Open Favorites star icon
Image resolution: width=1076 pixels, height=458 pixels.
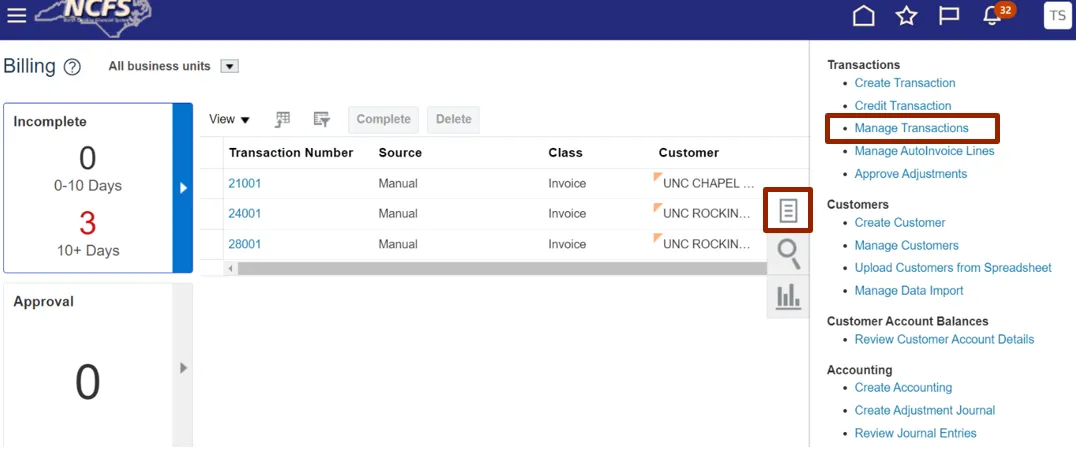pos(906,16)
